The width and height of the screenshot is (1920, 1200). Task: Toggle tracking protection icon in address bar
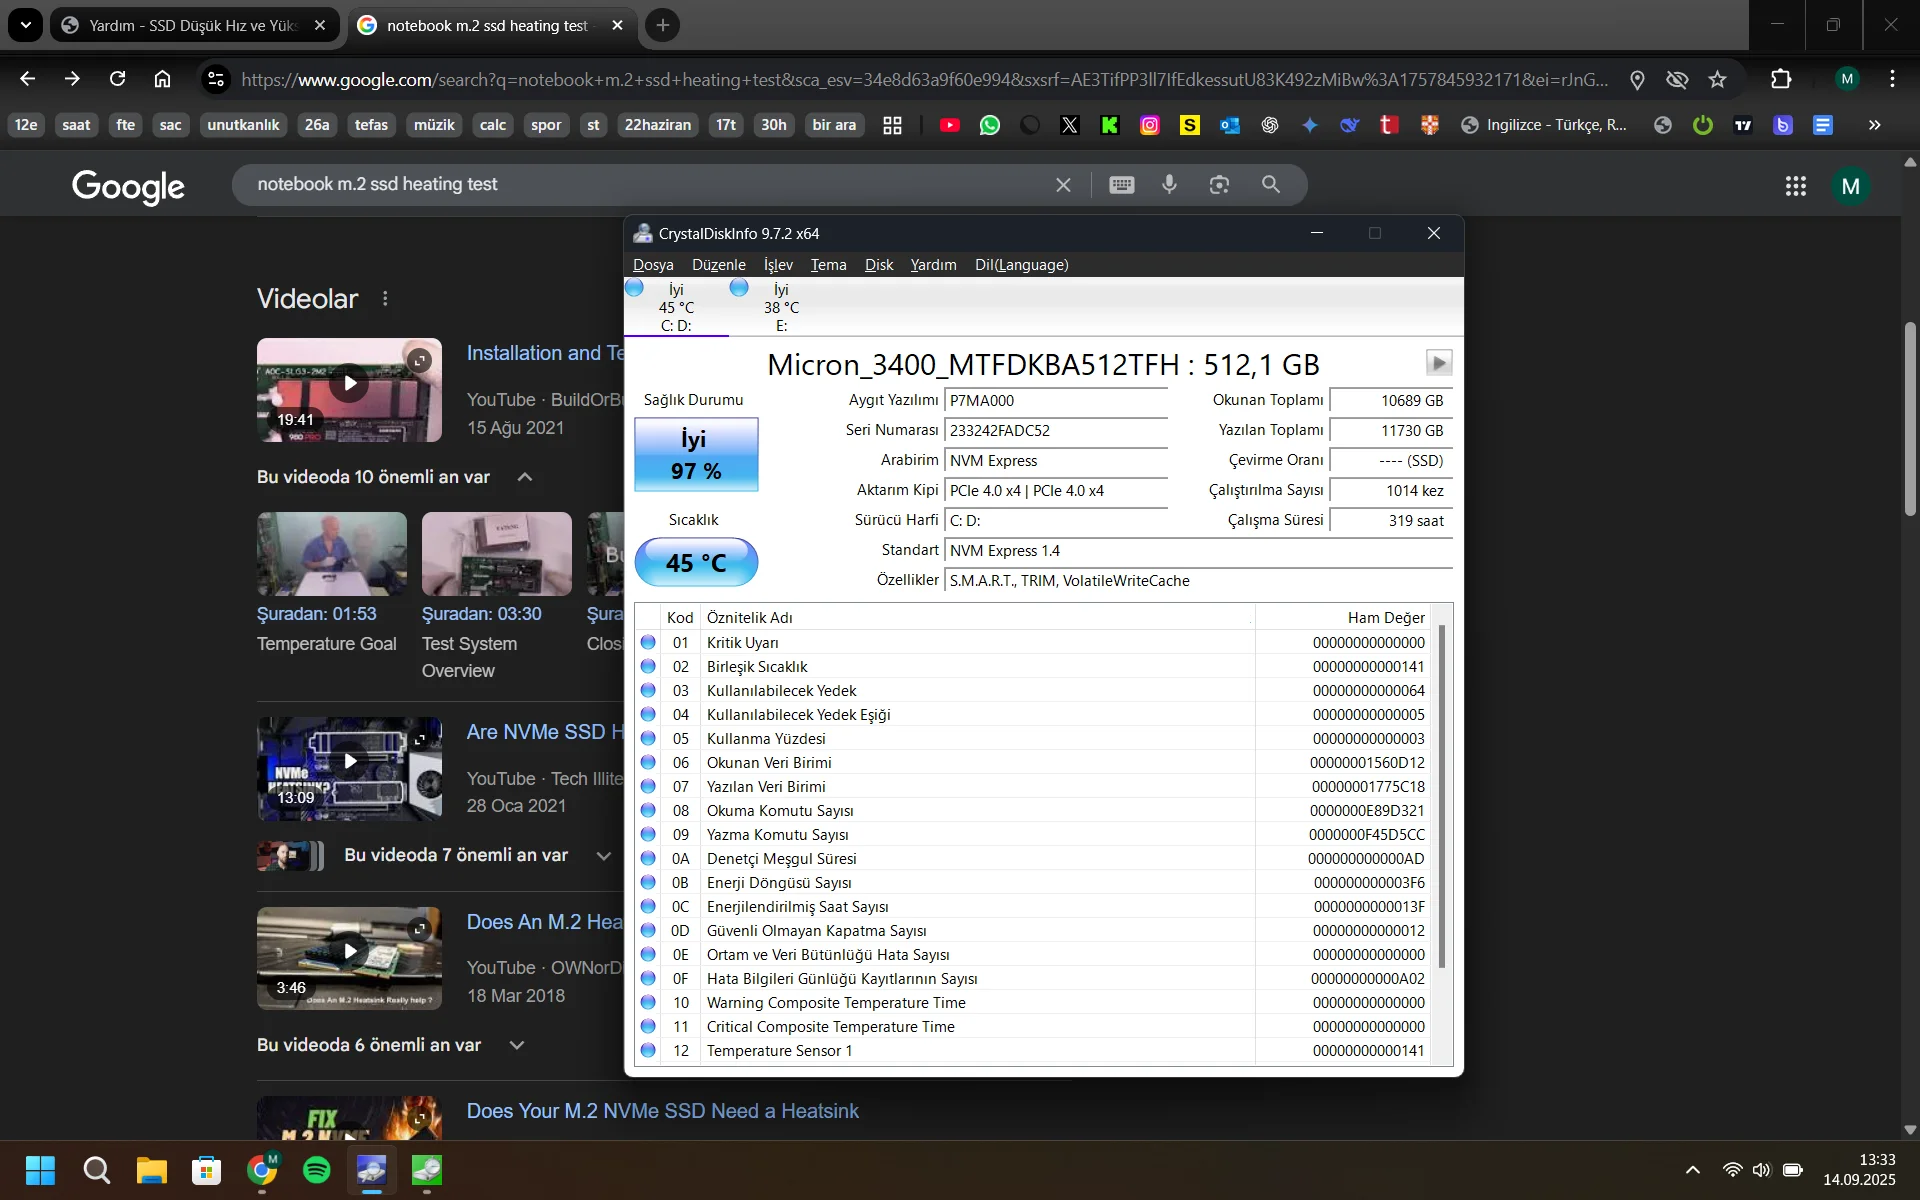[1677, 79]
